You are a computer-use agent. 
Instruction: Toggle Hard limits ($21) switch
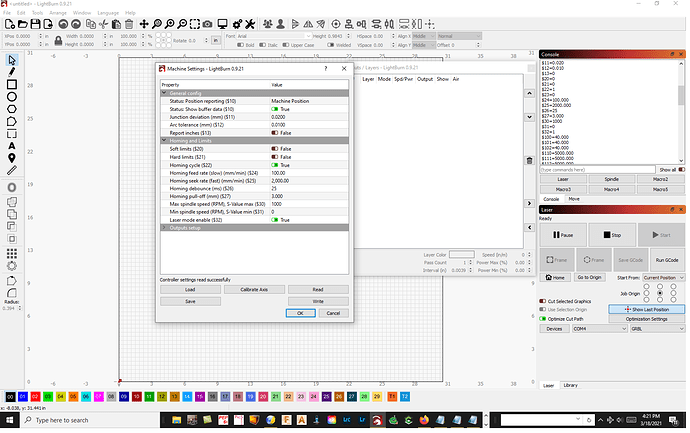[x=275, y=157]
